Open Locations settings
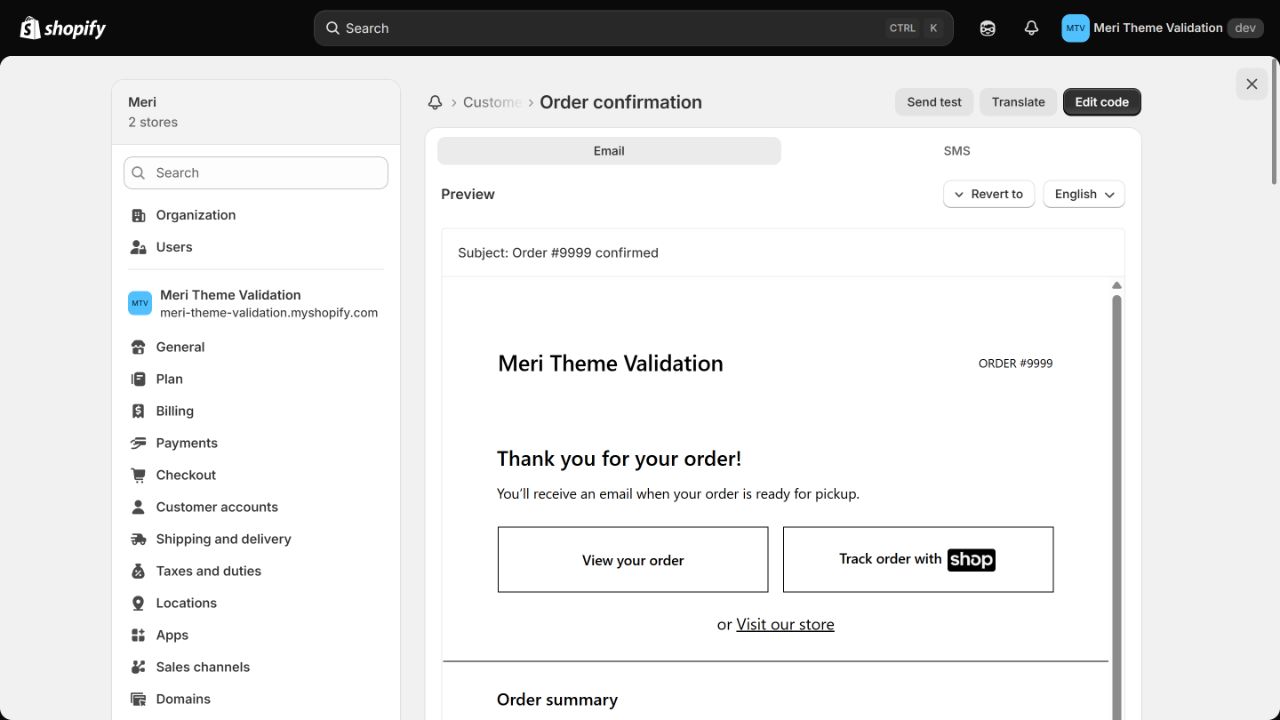The image size is (1280, 720). tap(256, 603)
